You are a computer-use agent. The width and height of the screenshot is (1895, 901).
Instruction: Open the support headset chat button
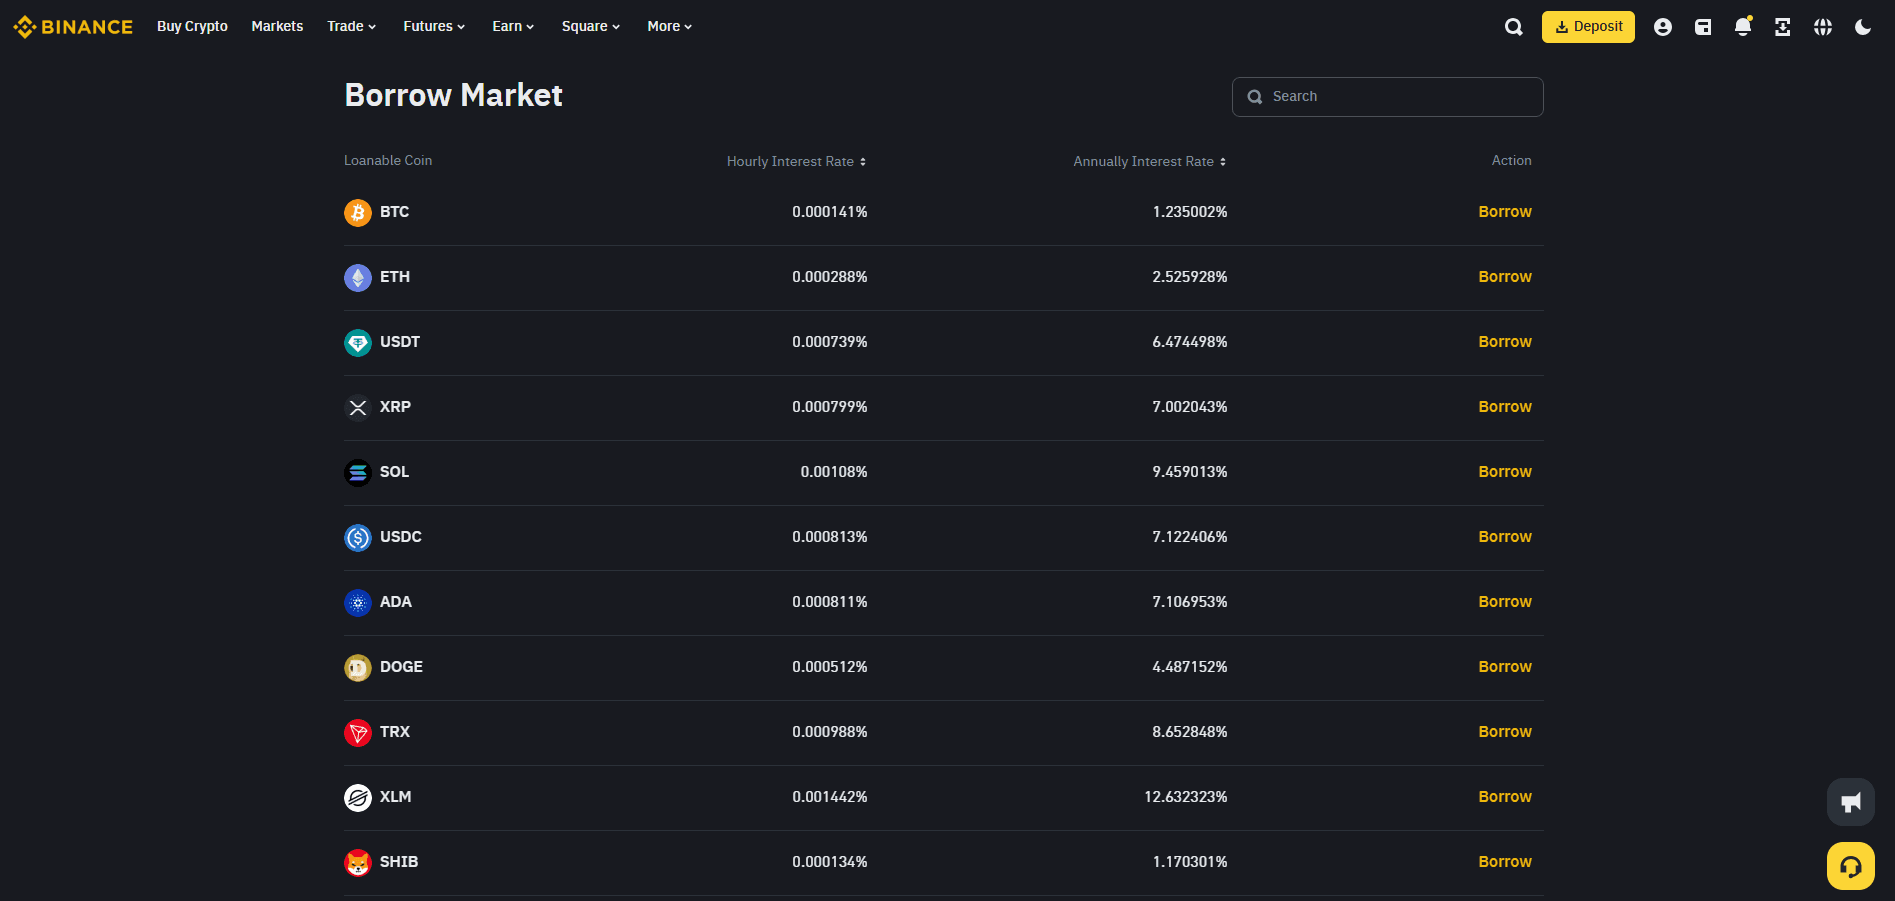(1851, 866)
